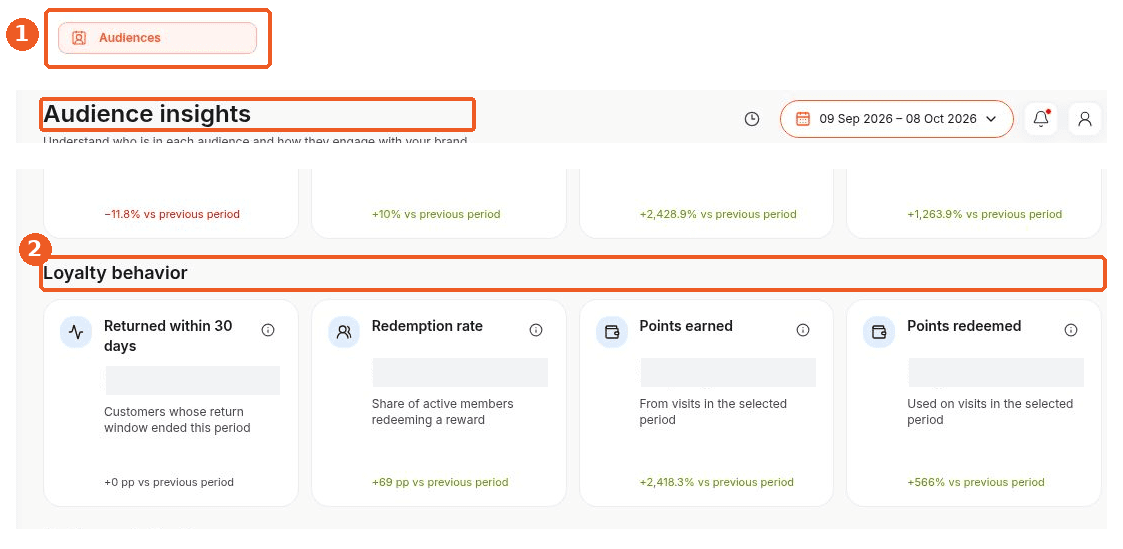Screen dimensions: 1123x549
Task: Open the date range picker dropdown
Action: click(897, 119)
